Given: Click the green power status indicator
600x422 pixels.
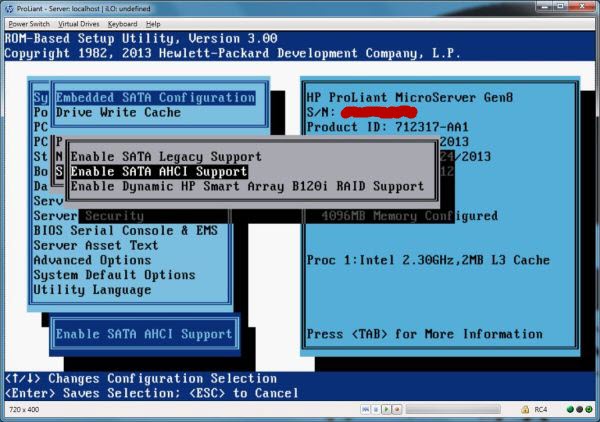Looking at the screenshot, I should click(589, 409).
